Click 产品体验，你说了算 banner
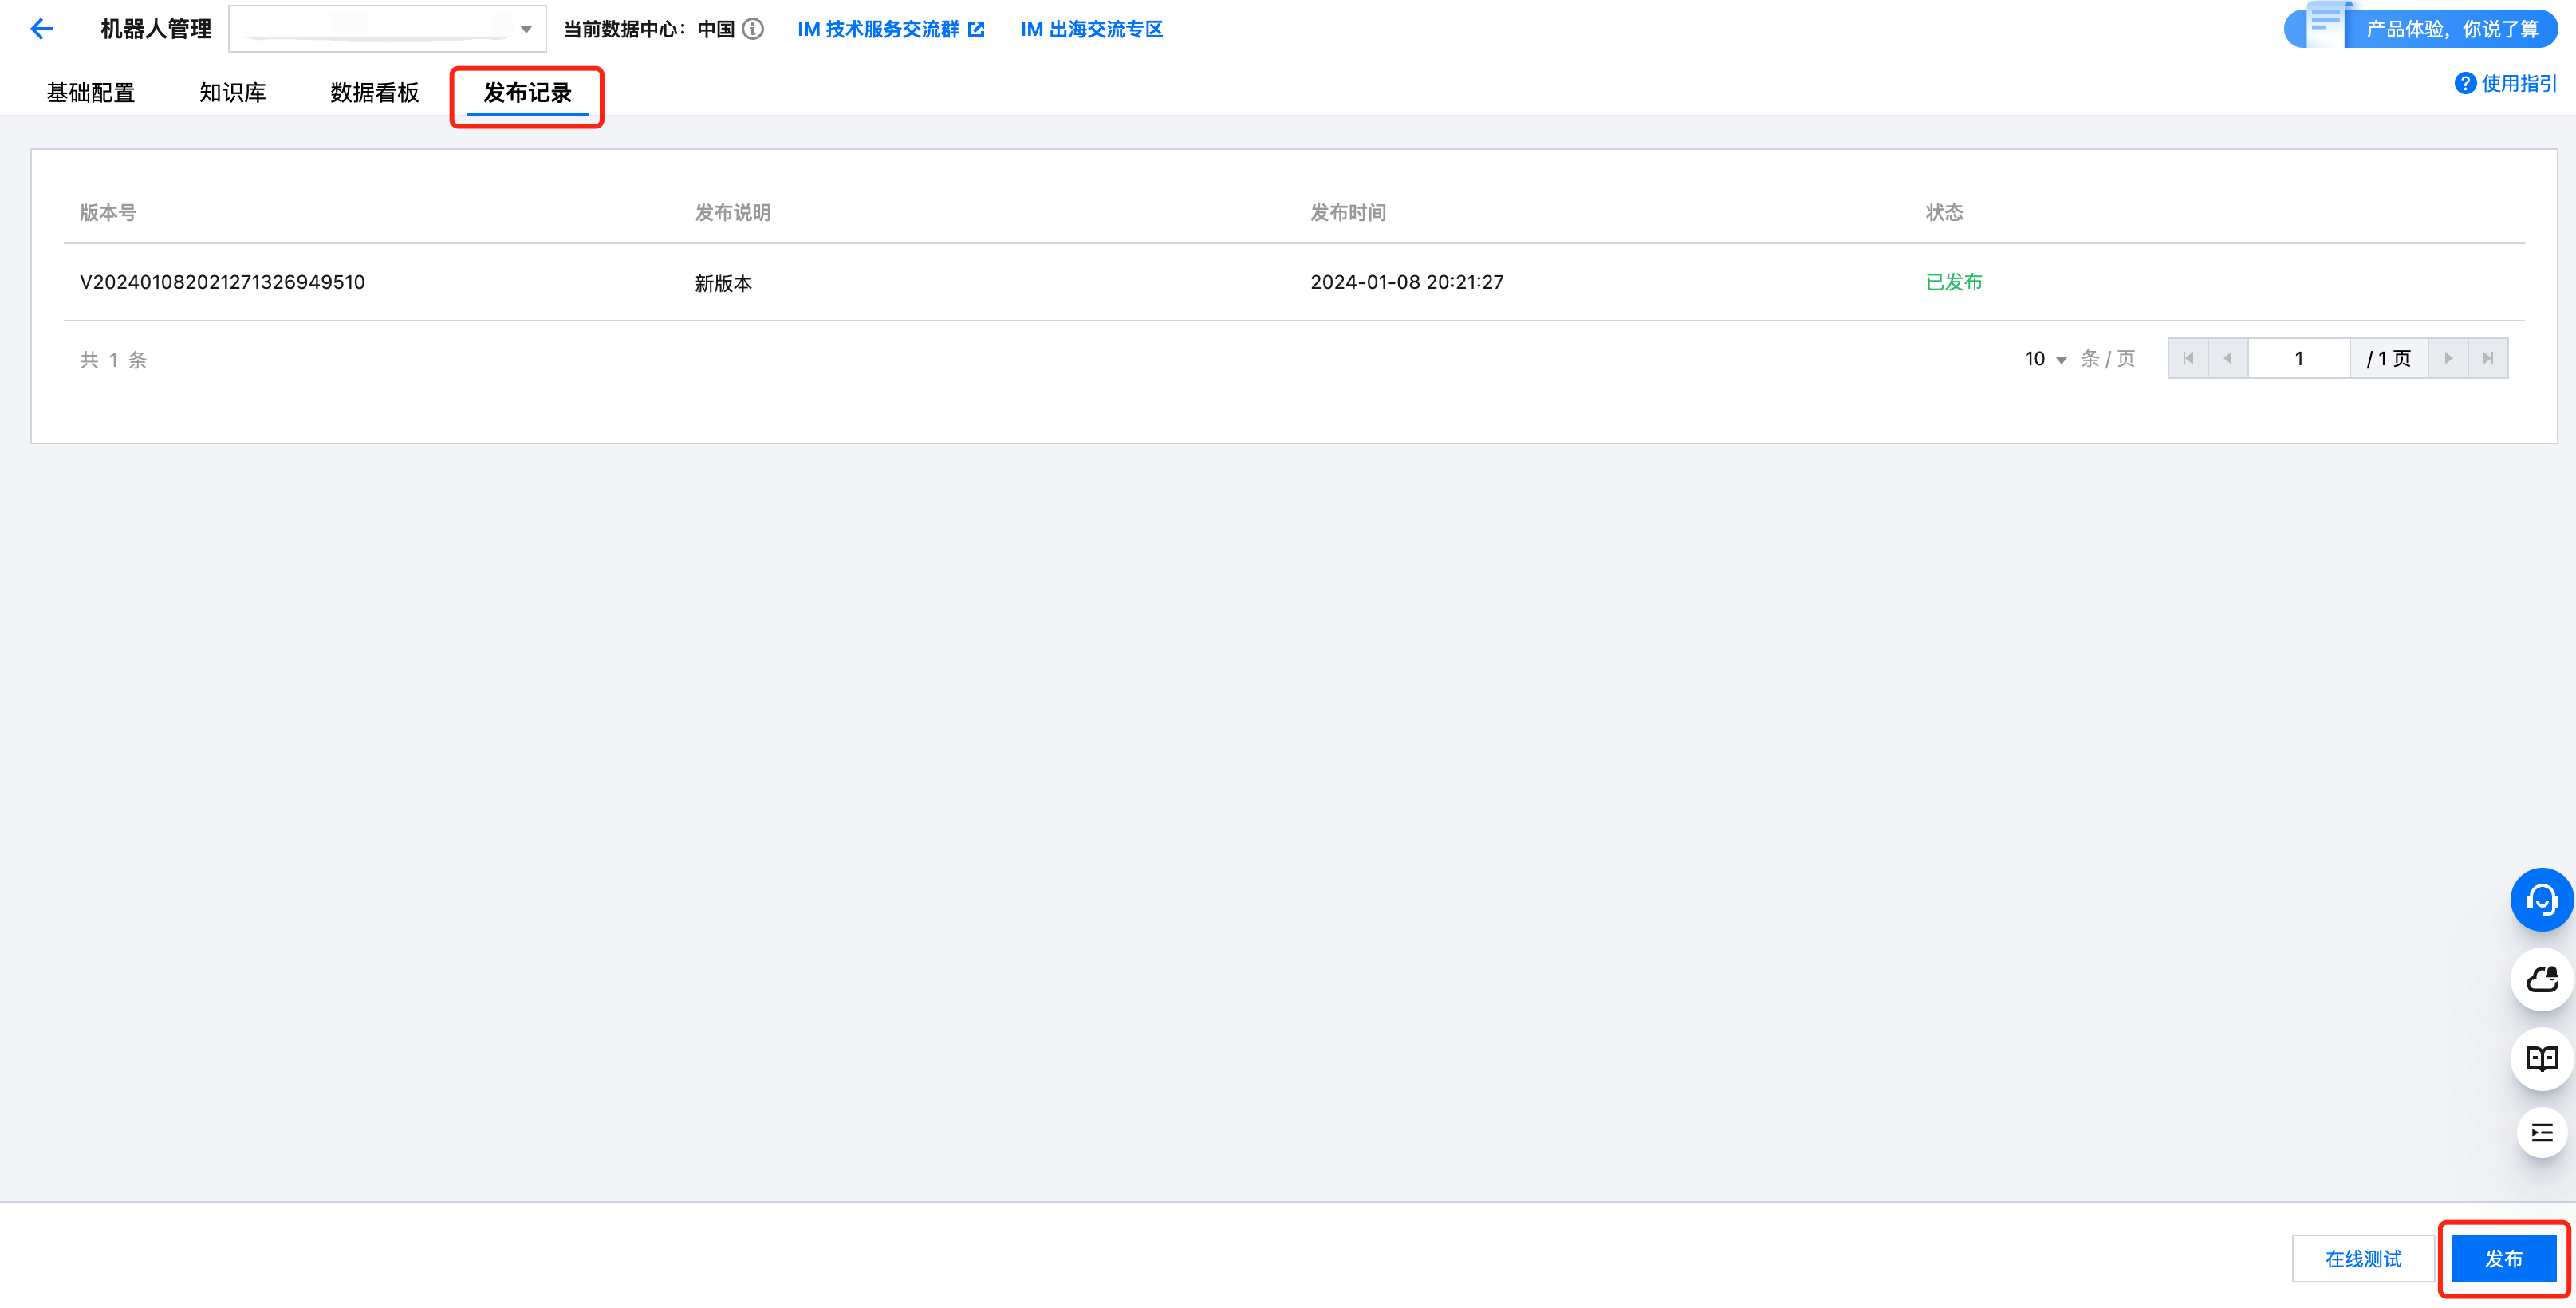Image resolution: width=2576 pixels, height=1308 pixels. point(2420,27)
